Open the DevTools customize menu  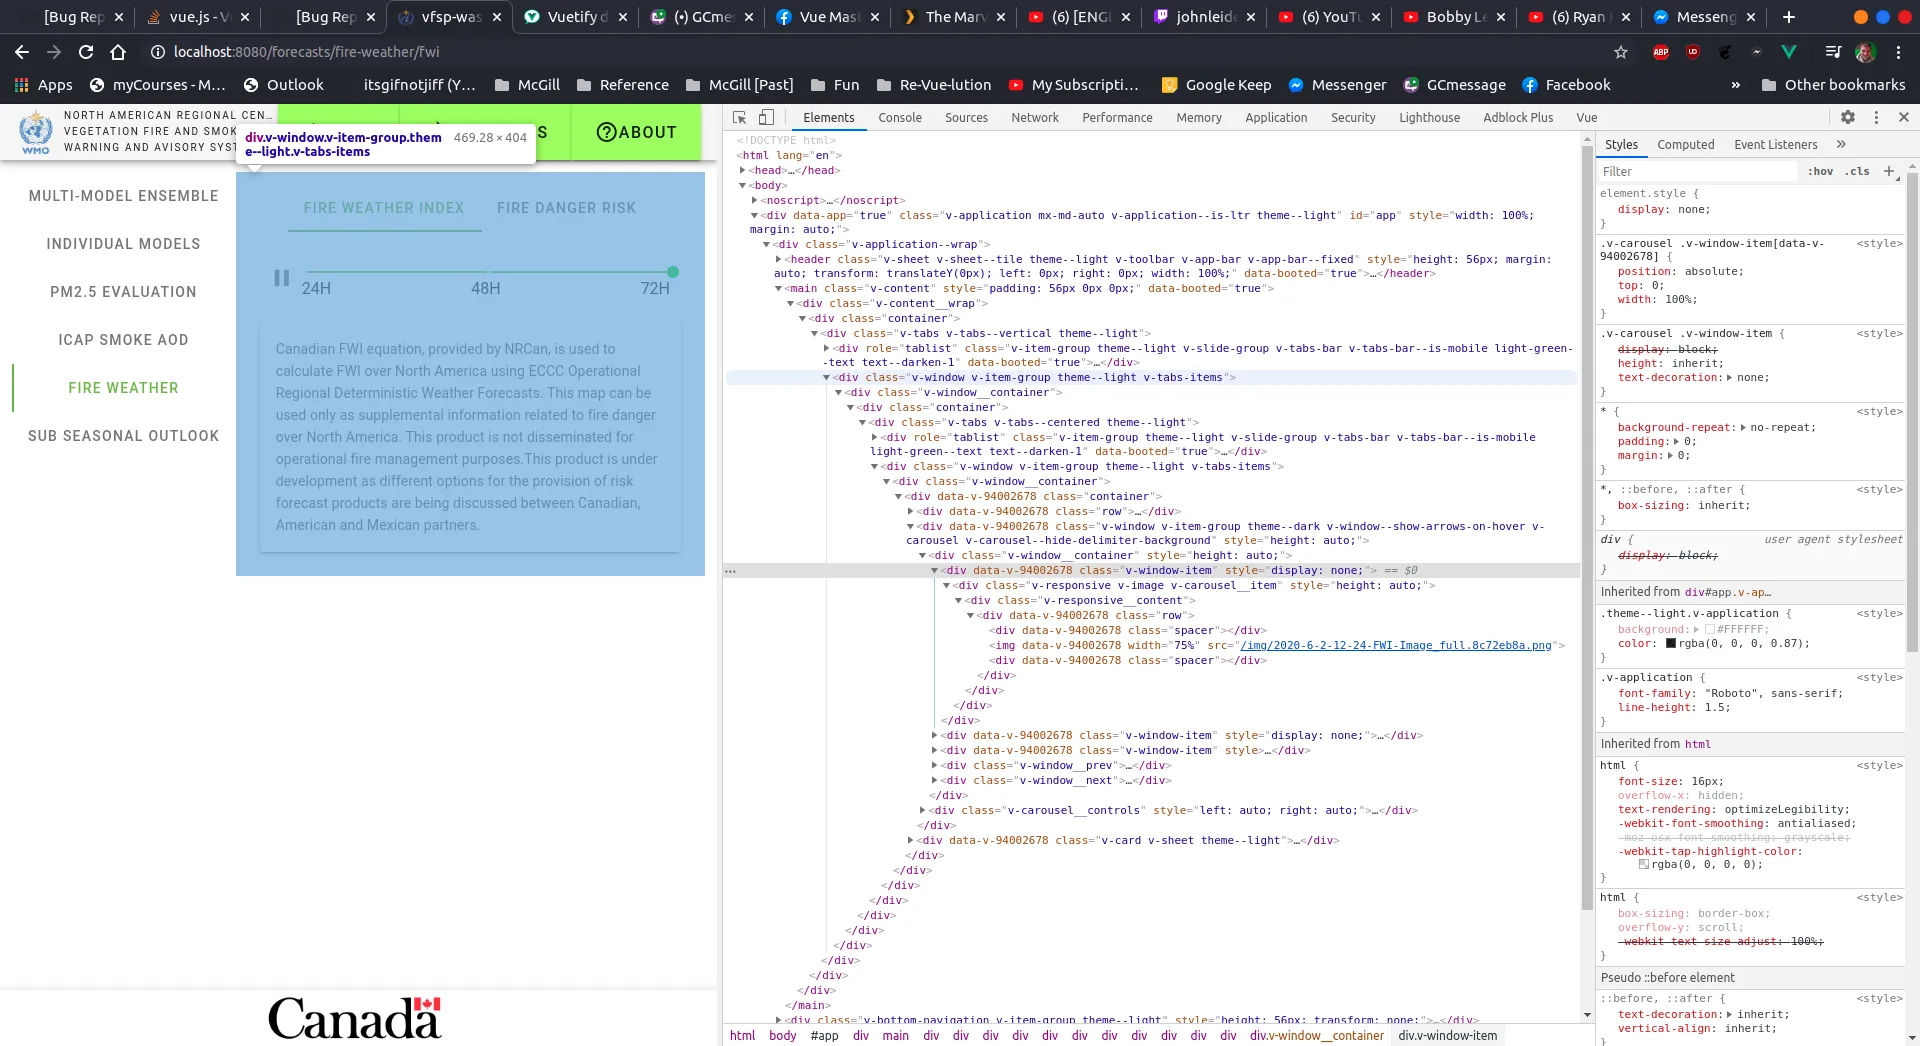[x=1876, y=117]
